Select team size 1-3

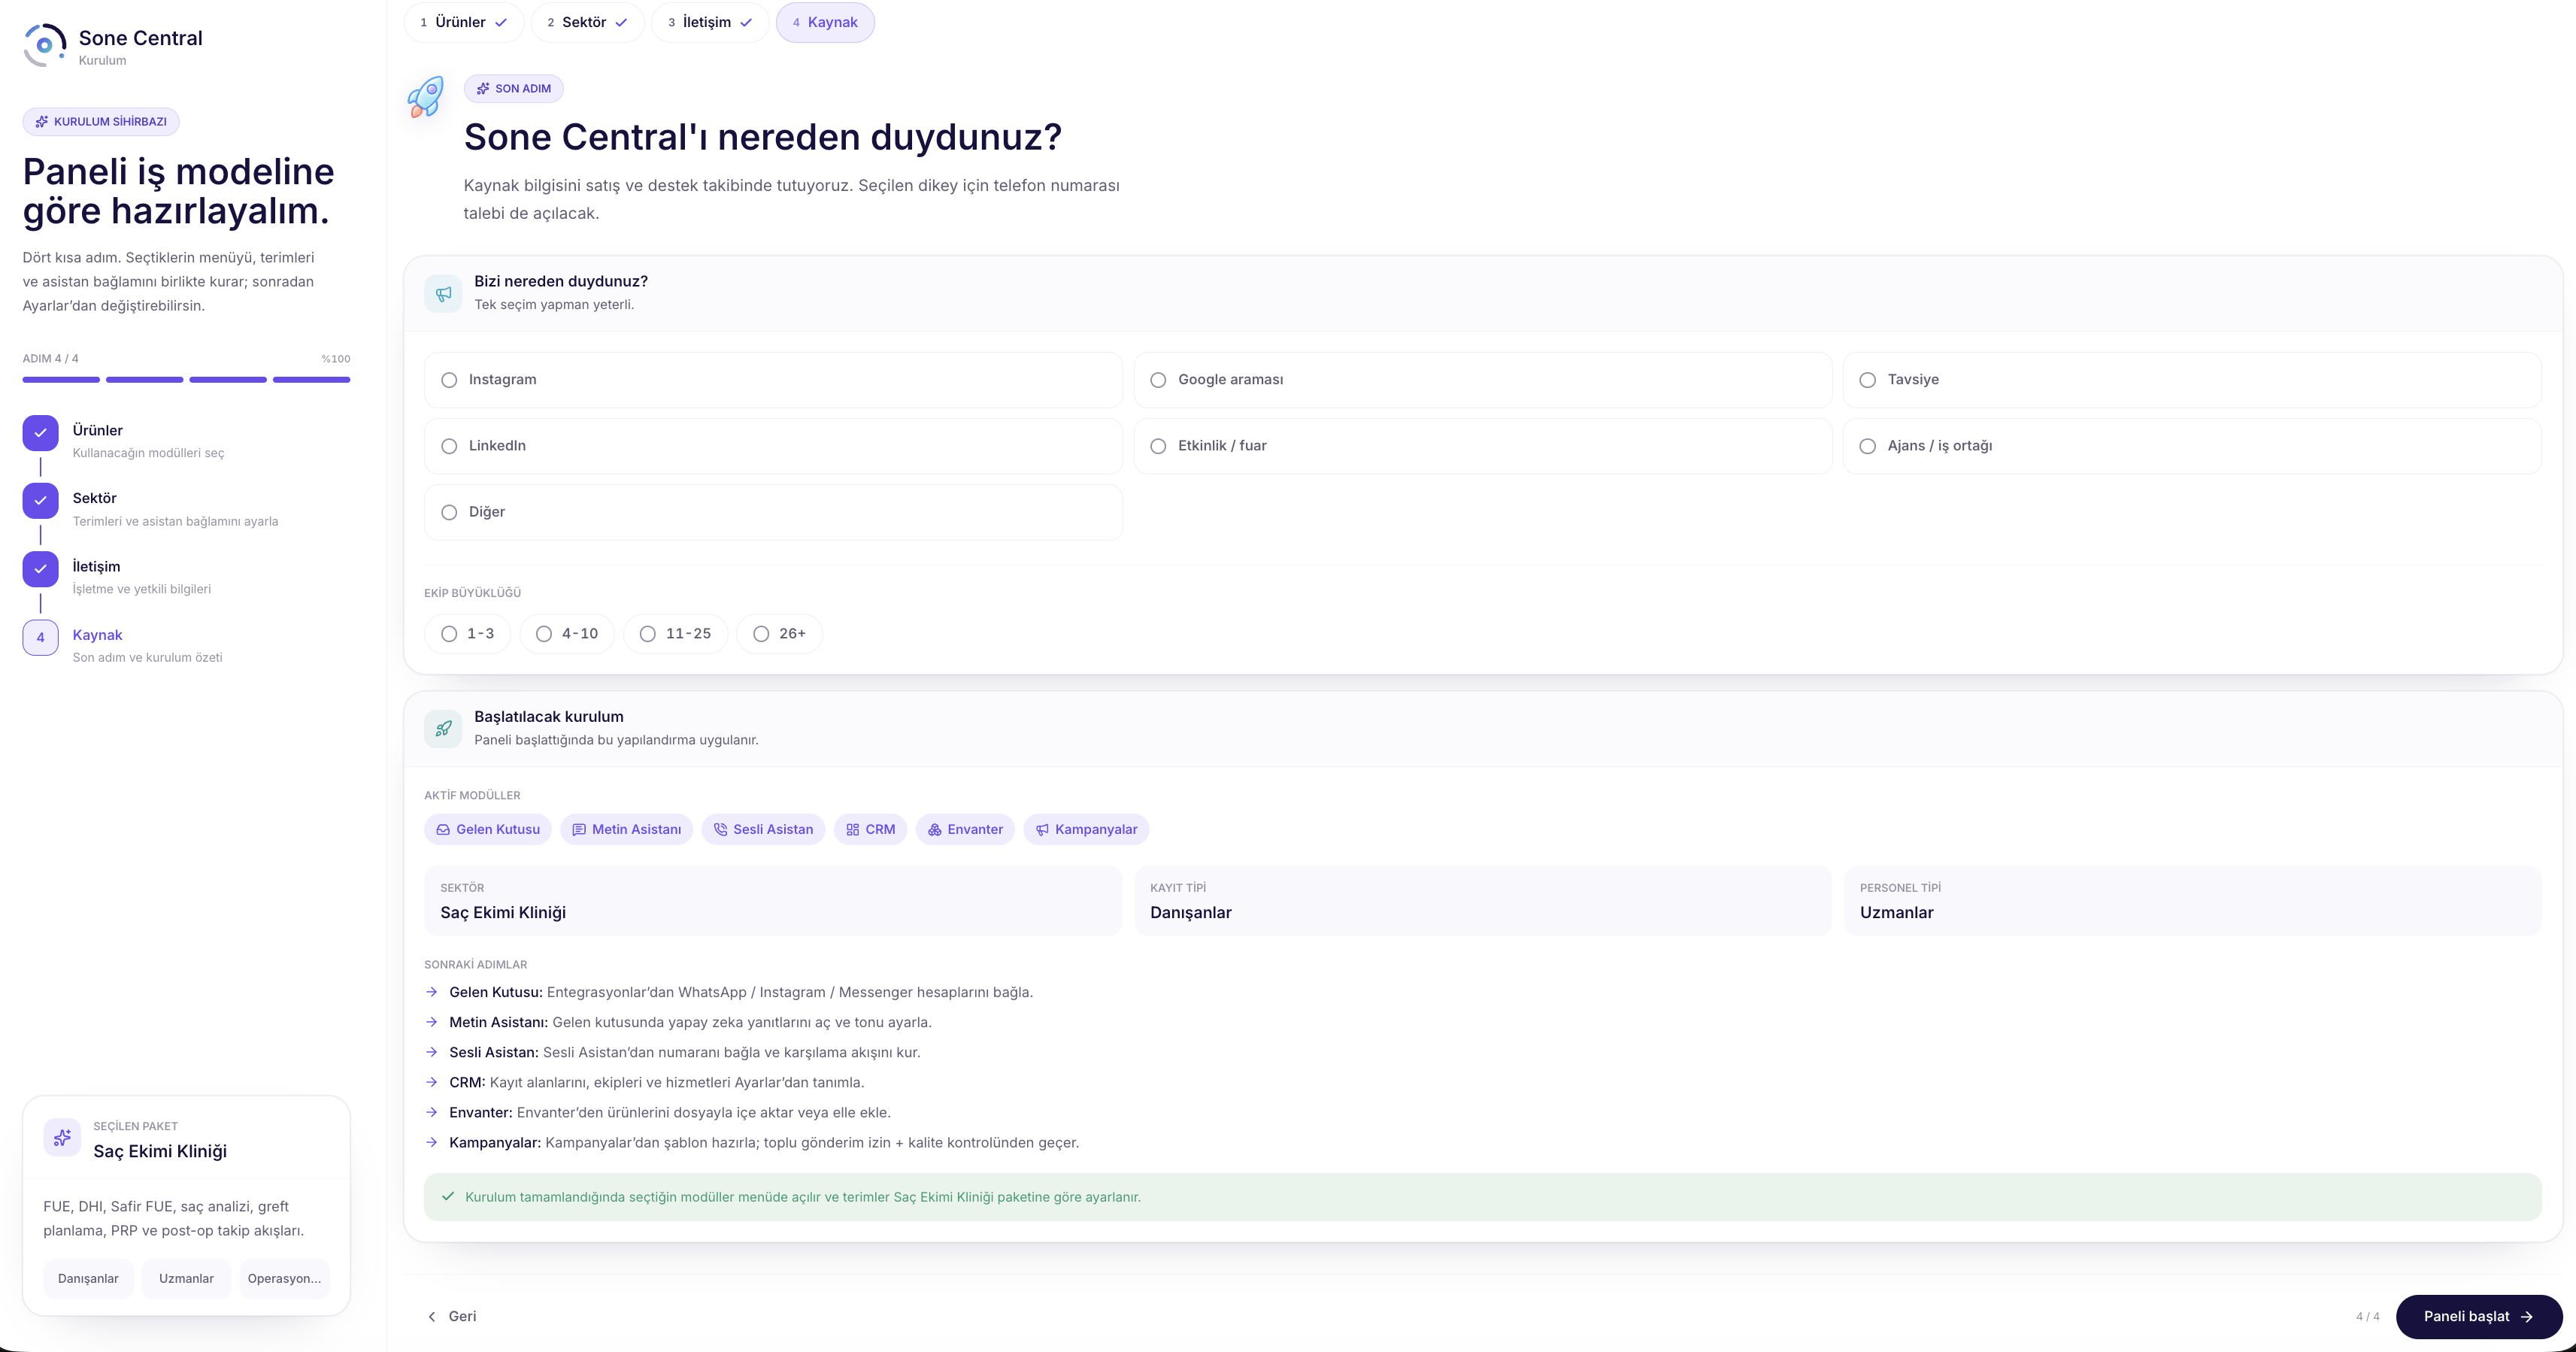467,634
